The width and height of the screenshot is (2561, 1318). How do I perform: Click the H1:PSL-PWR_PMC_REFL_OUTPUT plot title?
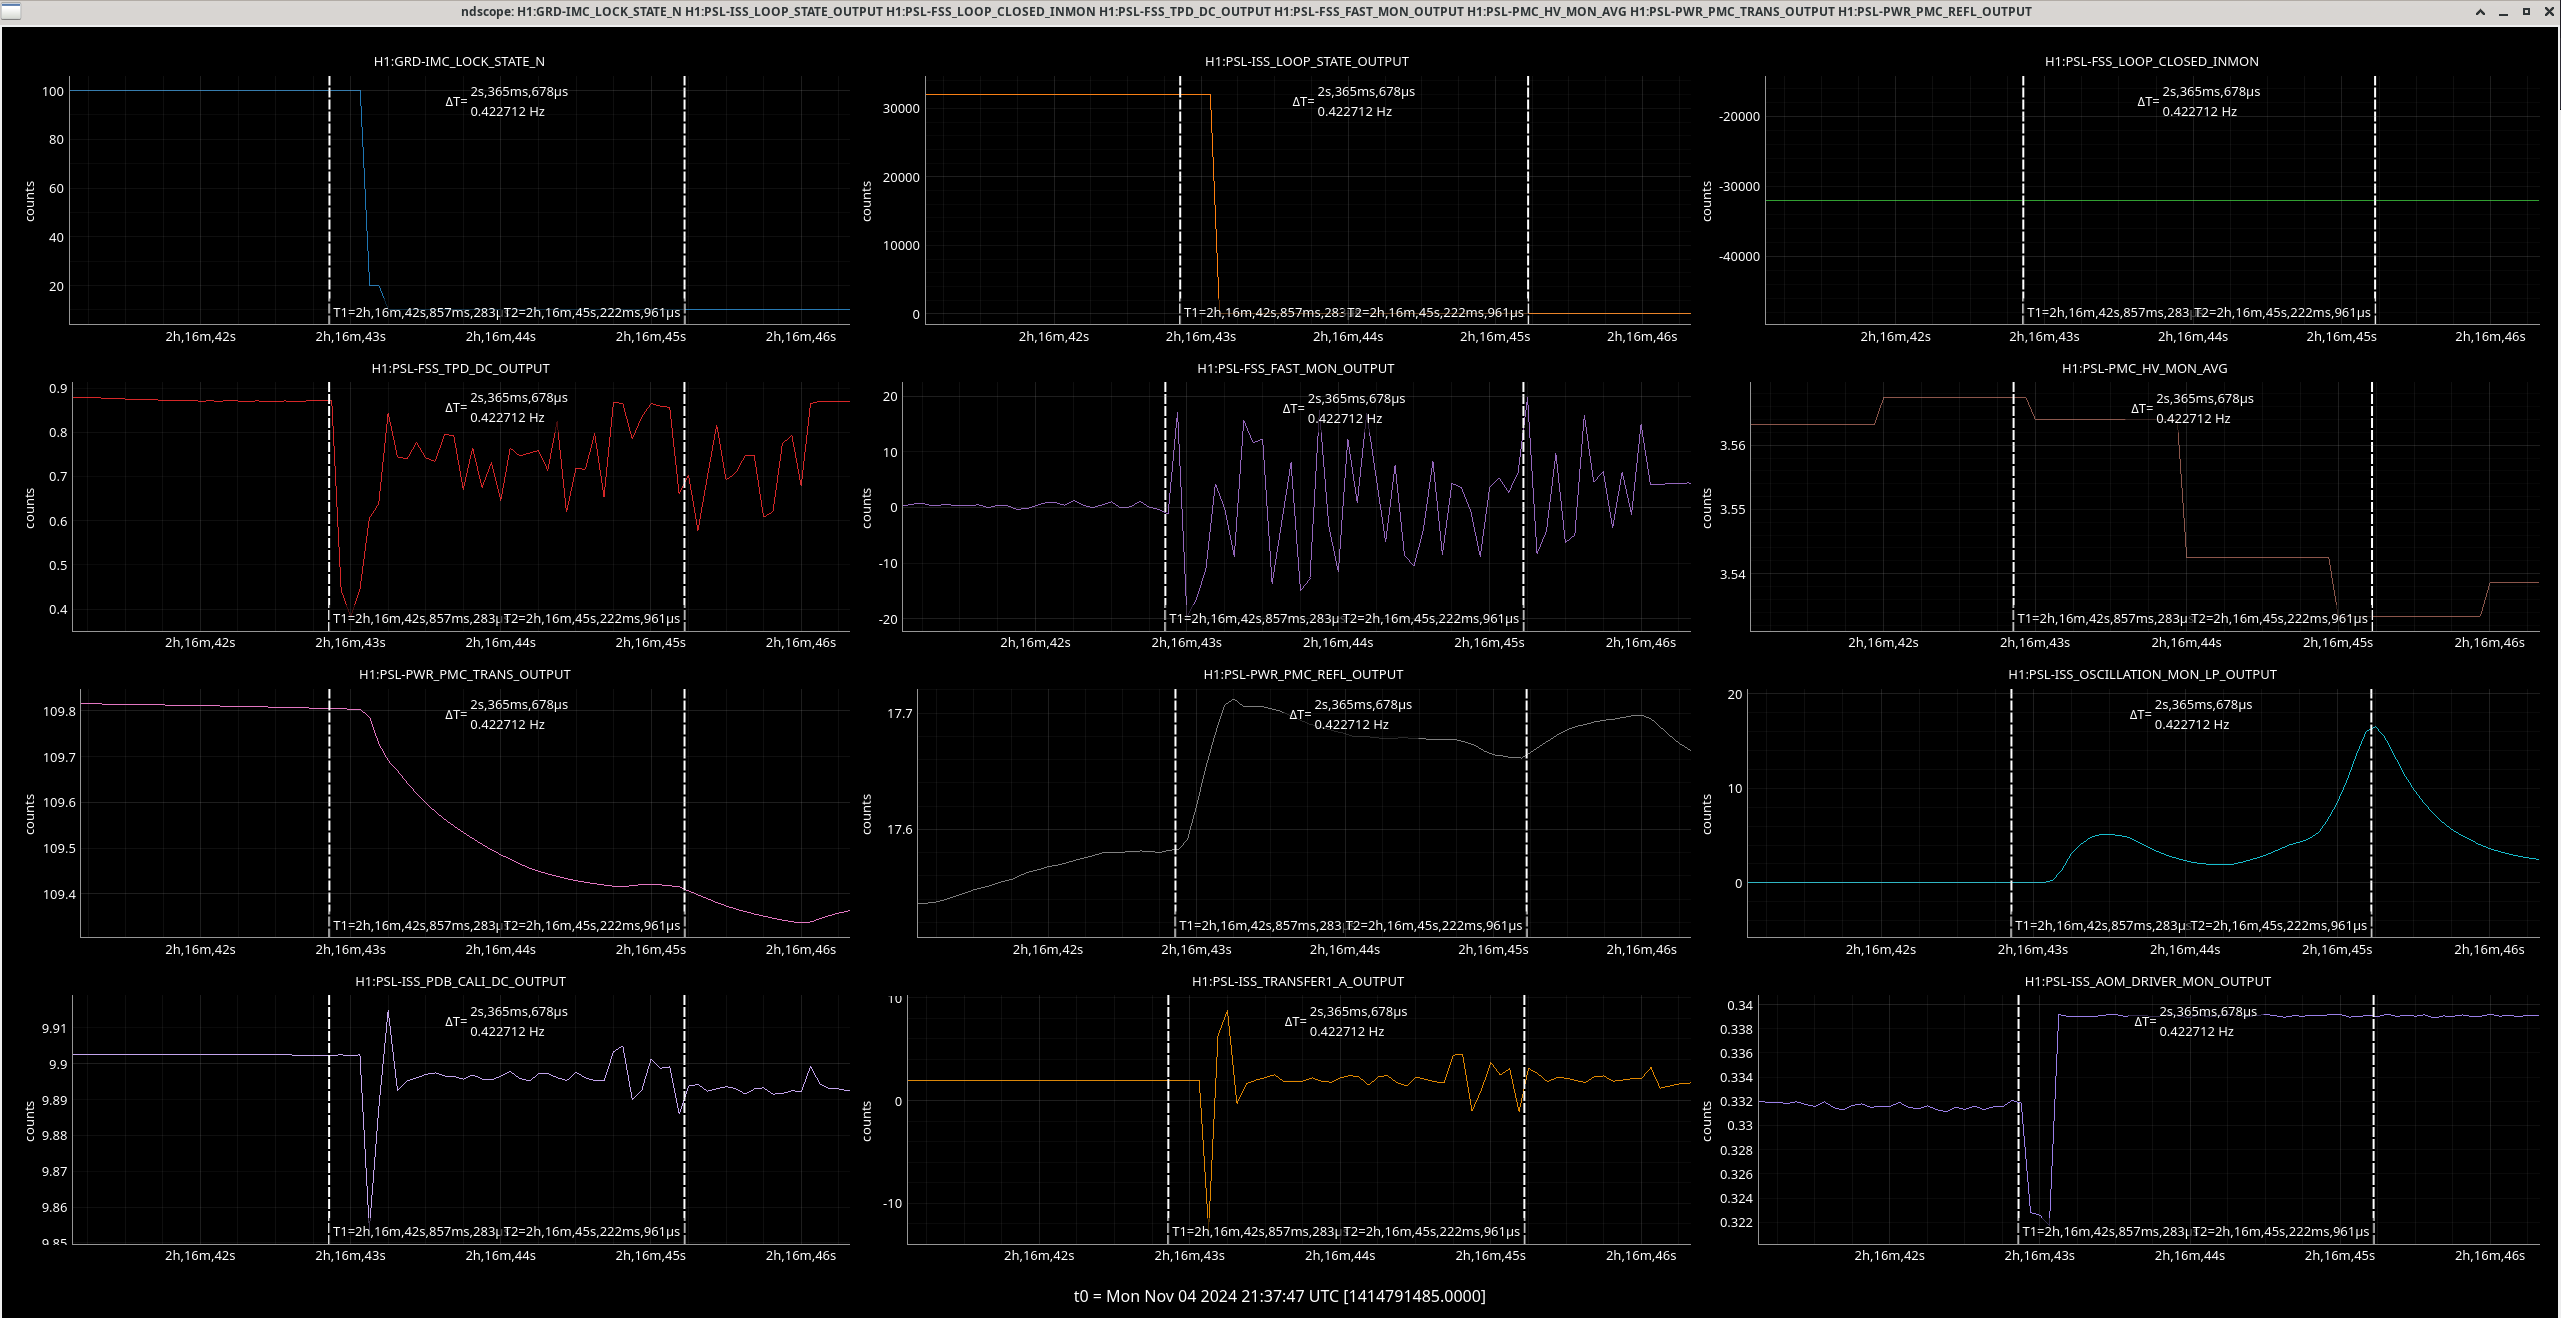tap(1303, 674)
